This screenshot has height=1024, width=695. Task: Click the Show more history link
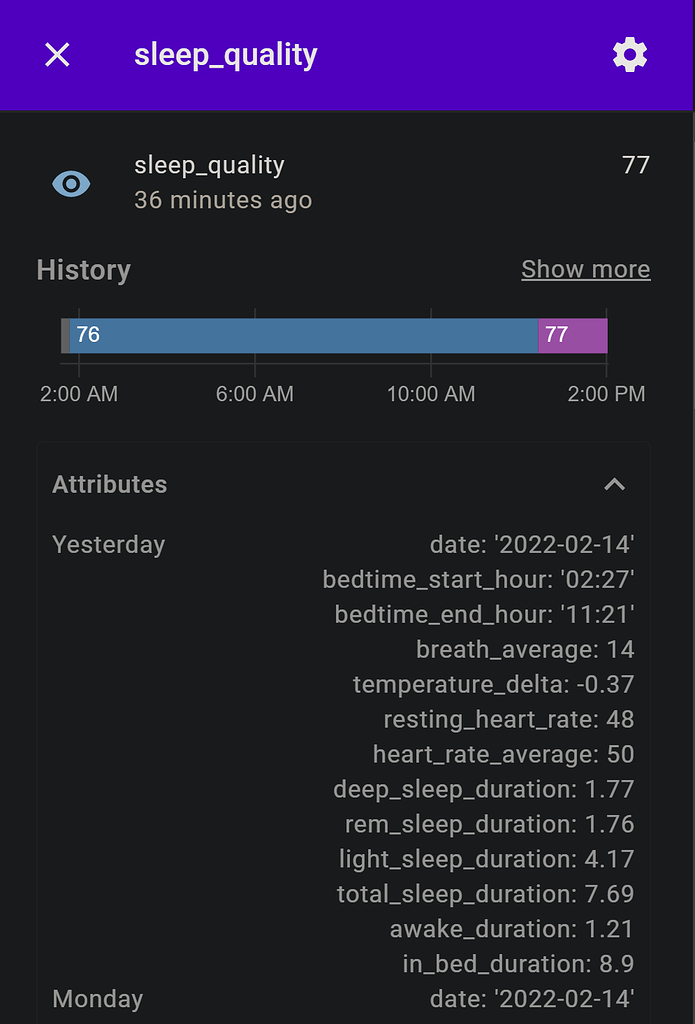[x=585, y=270]
